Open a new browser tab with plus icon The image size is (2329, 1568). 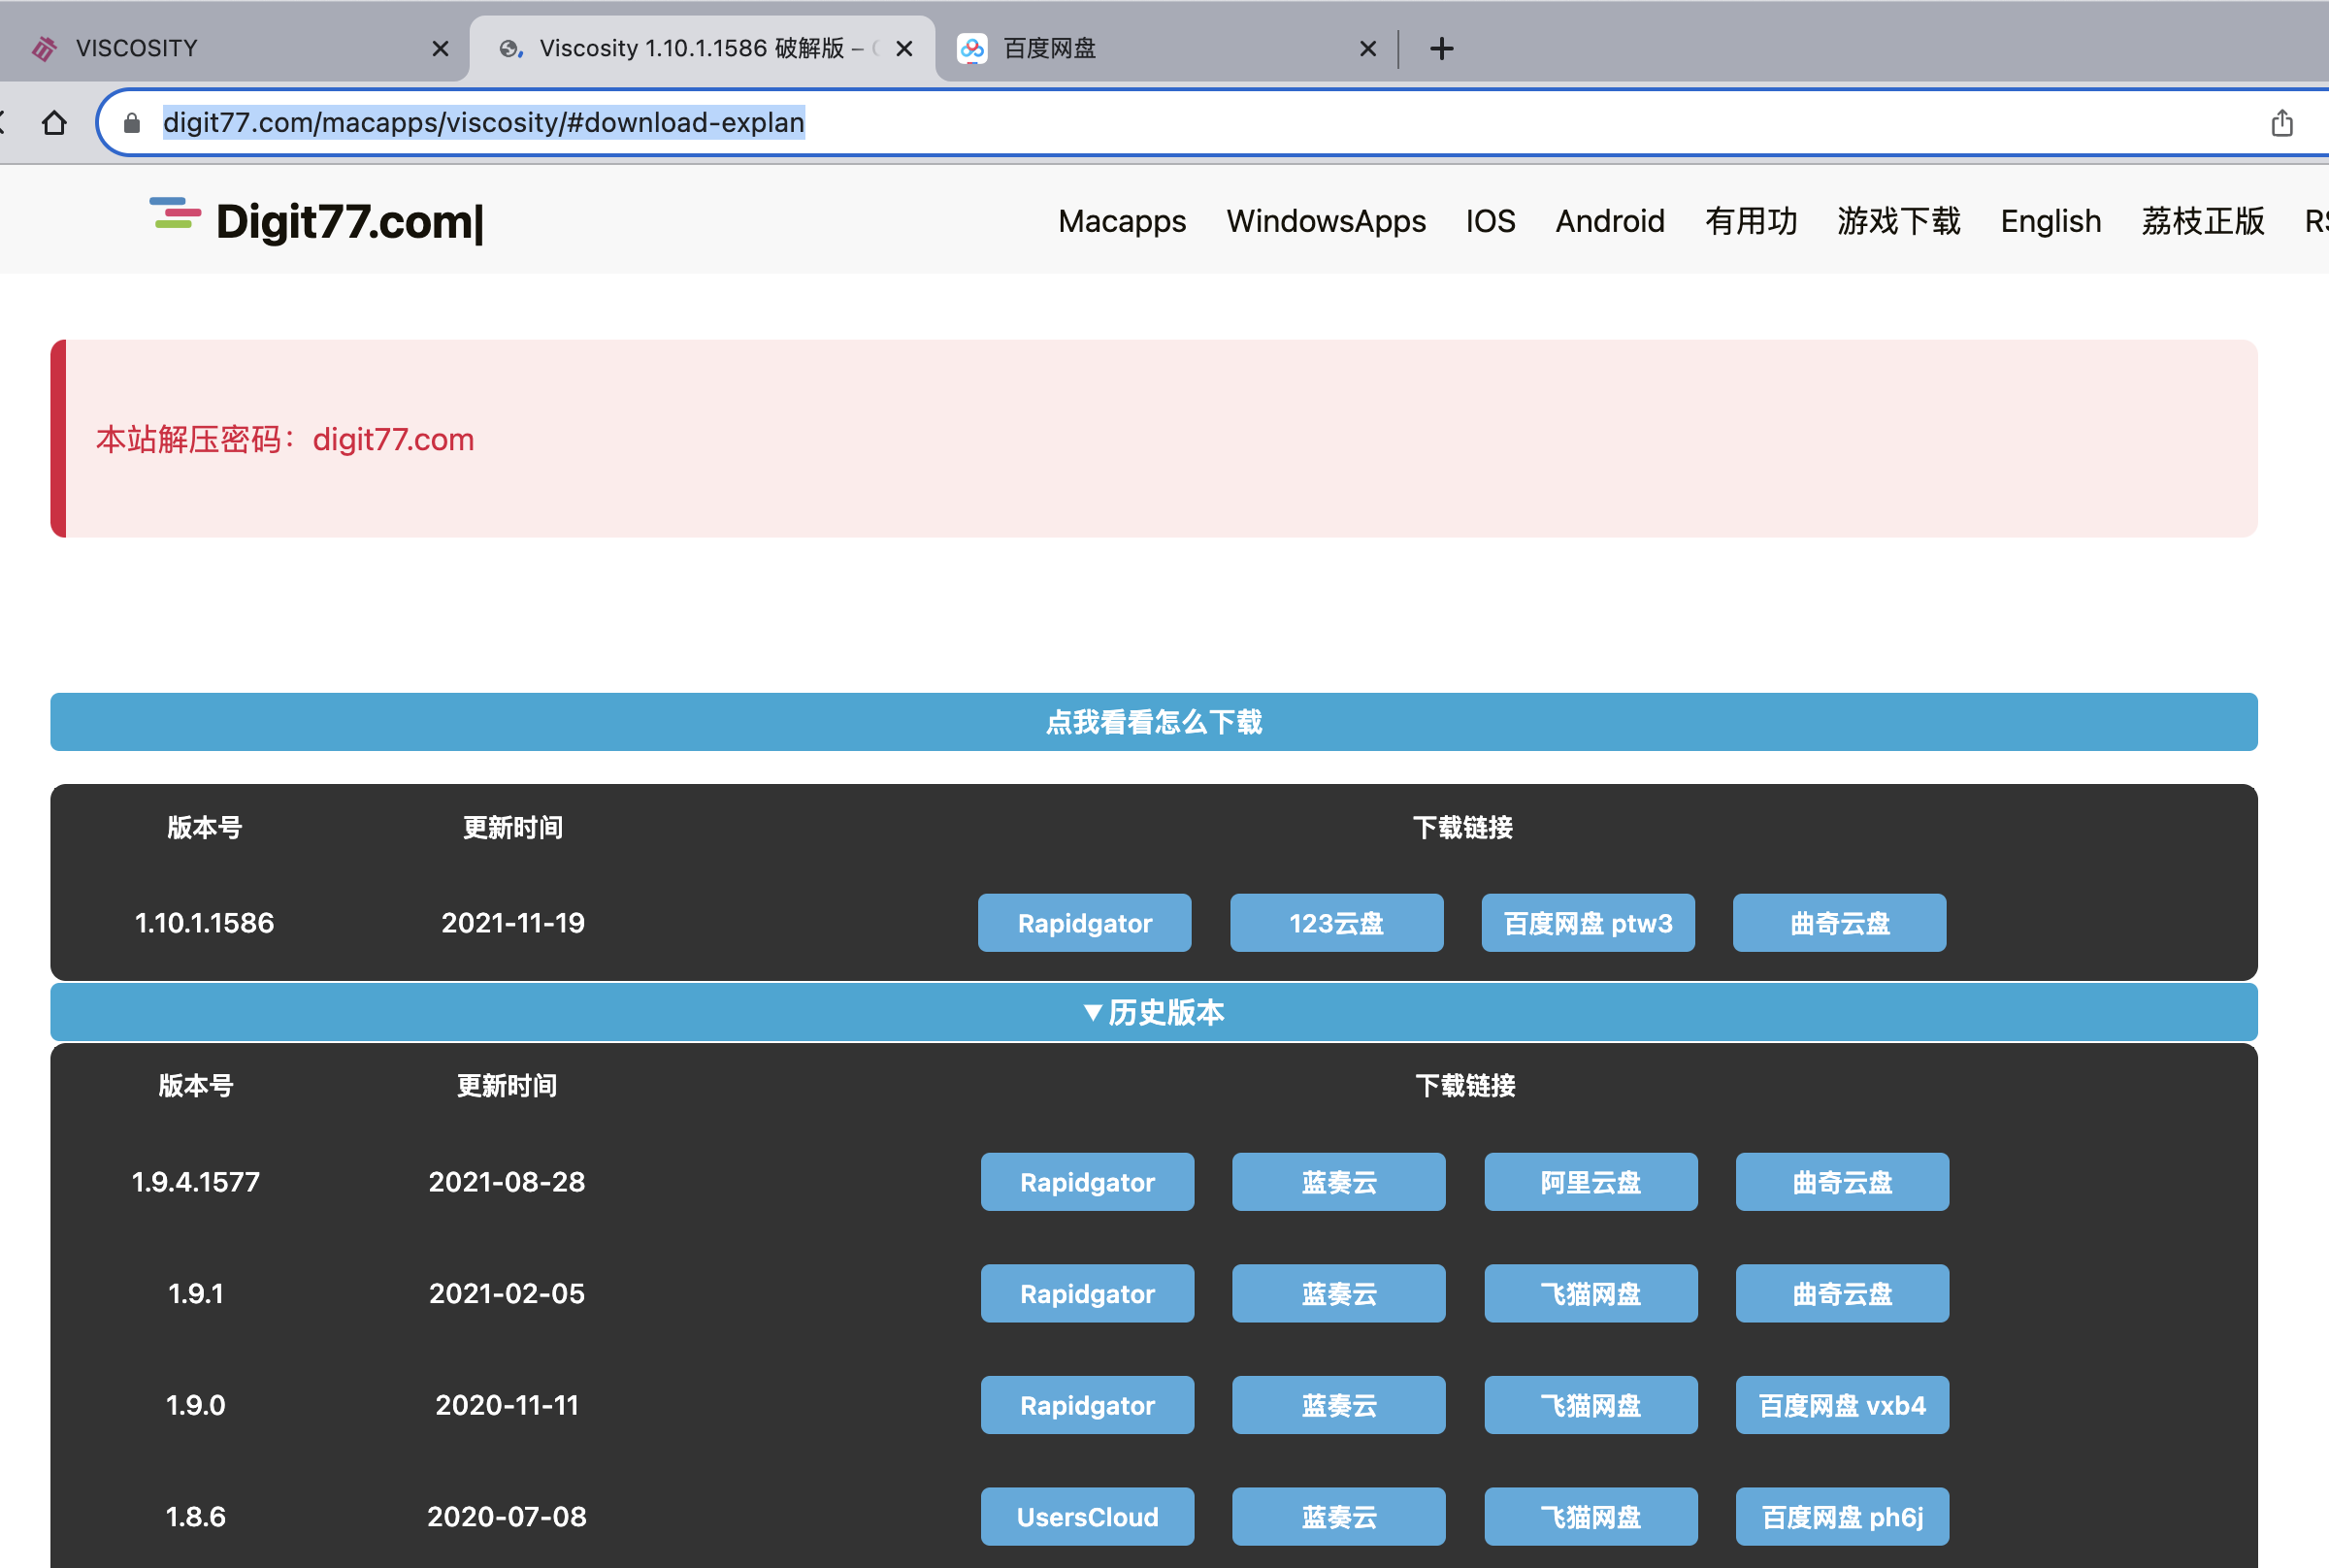(1441, 48)
